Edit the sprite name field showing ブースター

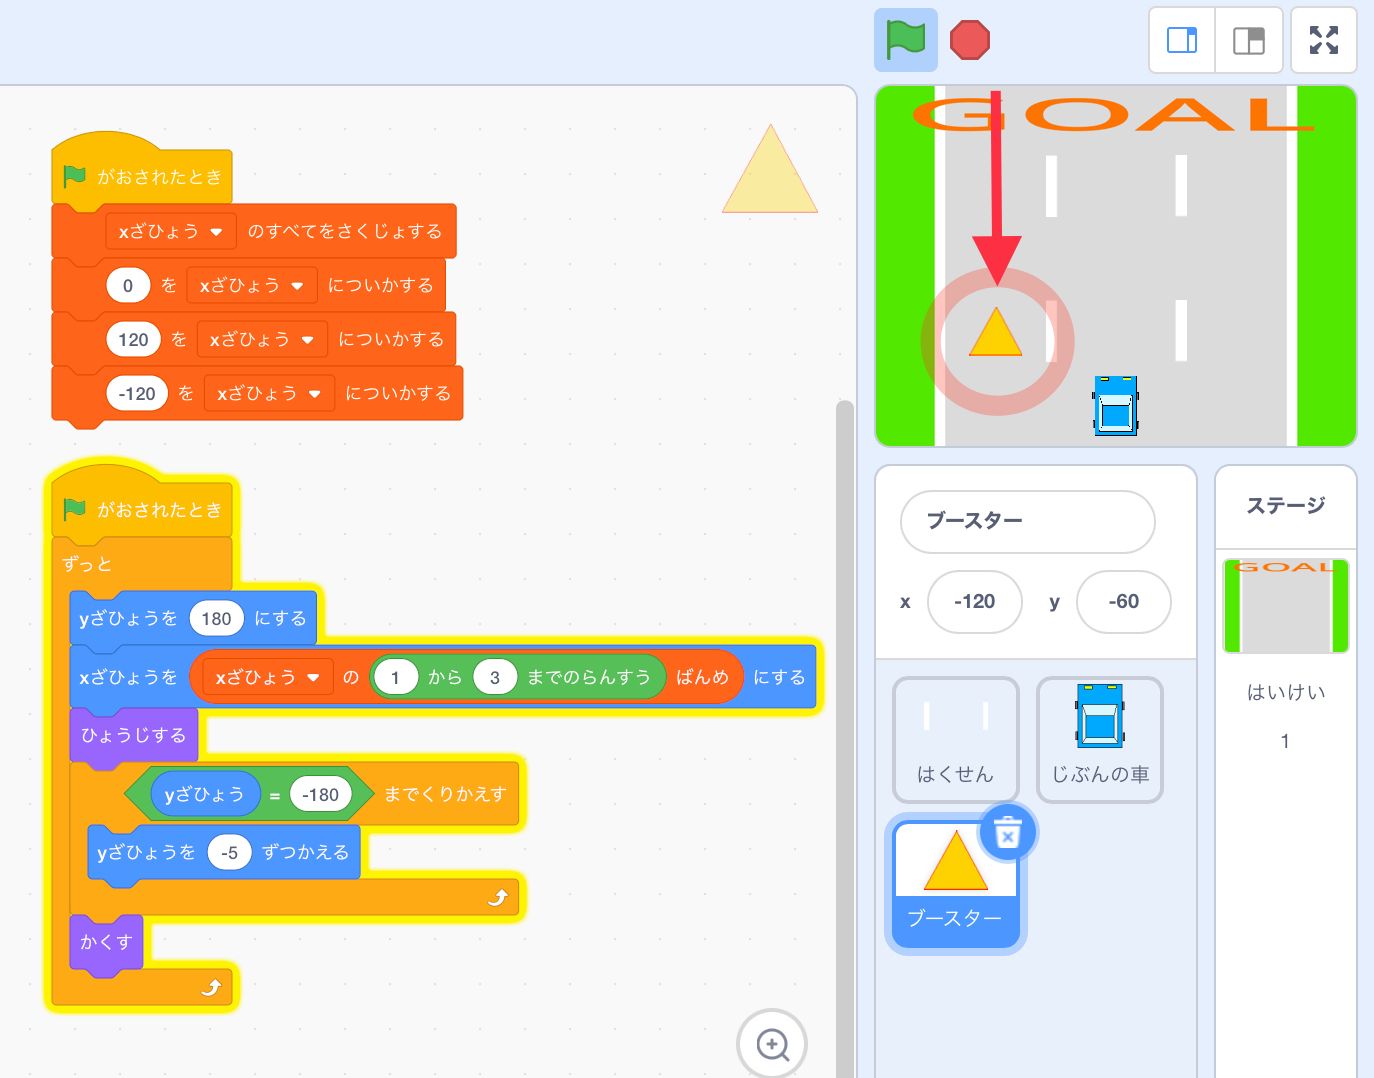click(x=1026, y=521)
